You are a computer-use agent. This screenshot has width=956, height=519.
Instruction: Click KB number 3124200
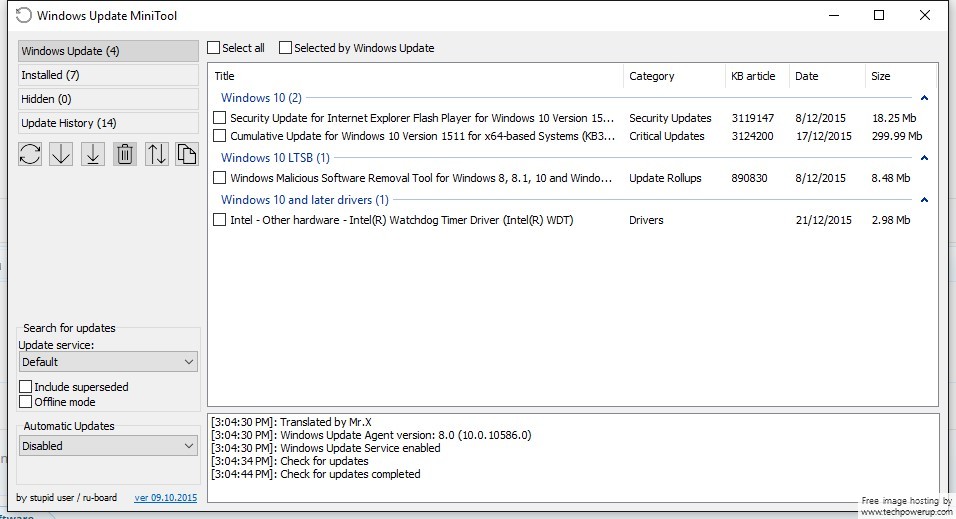coord(752,135)
